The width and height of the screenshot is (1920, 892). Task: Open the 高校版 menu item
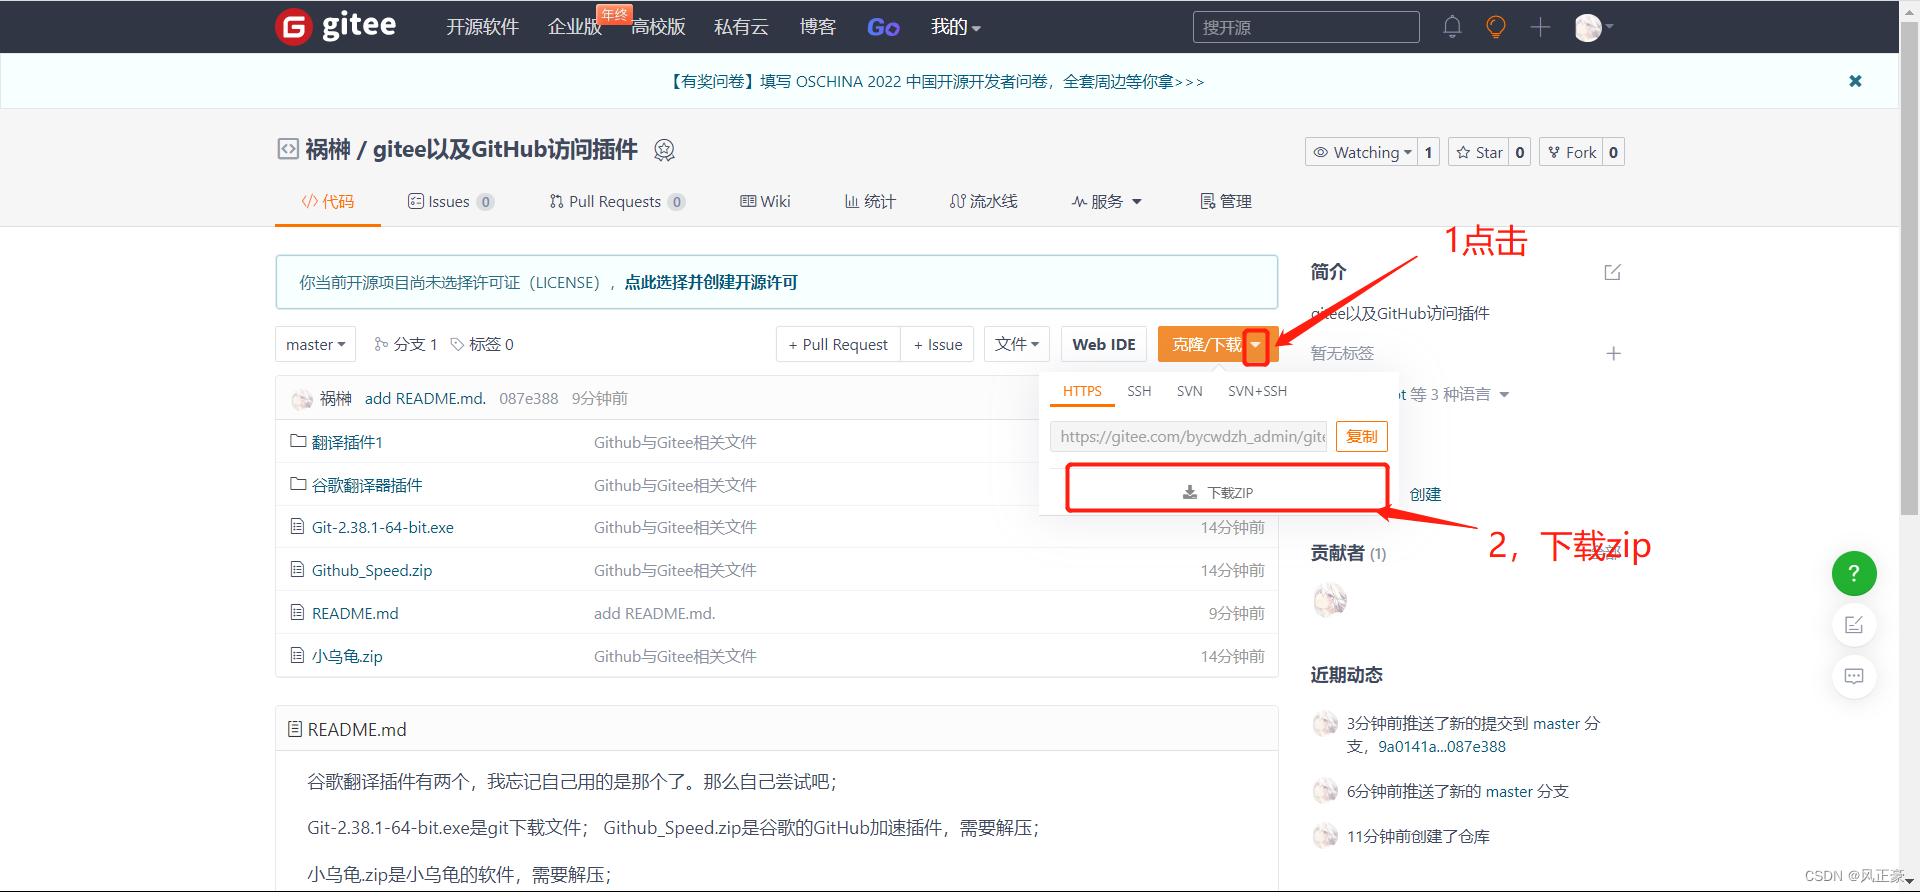(658, 27)
